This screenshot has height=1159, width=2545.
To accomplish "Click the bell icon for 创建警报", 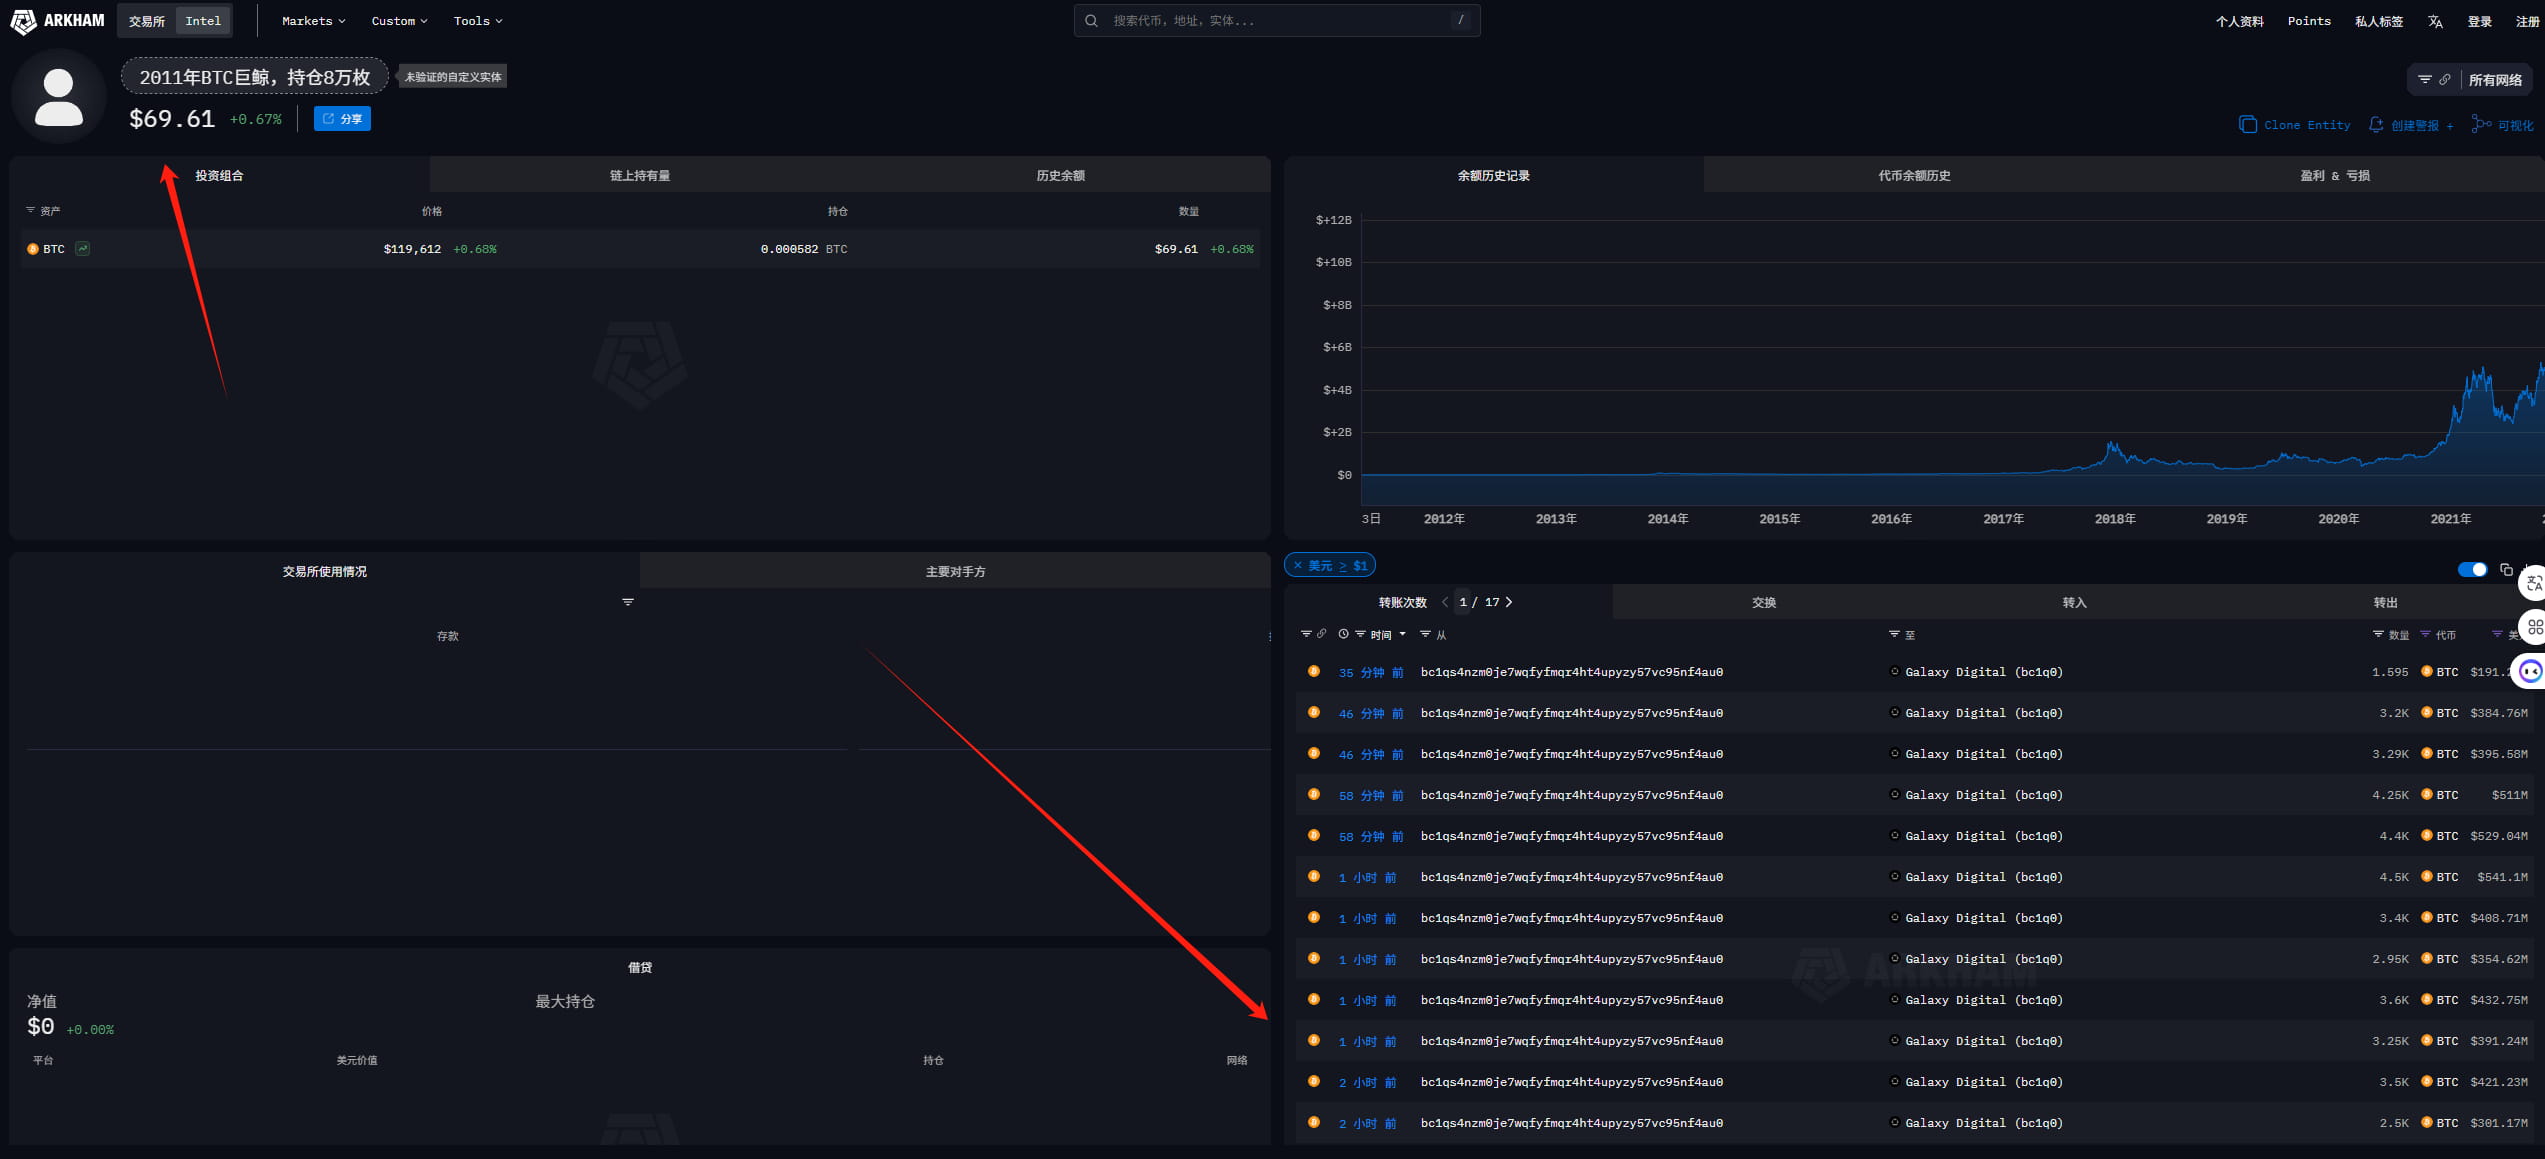I will [x=2376, y=125].
